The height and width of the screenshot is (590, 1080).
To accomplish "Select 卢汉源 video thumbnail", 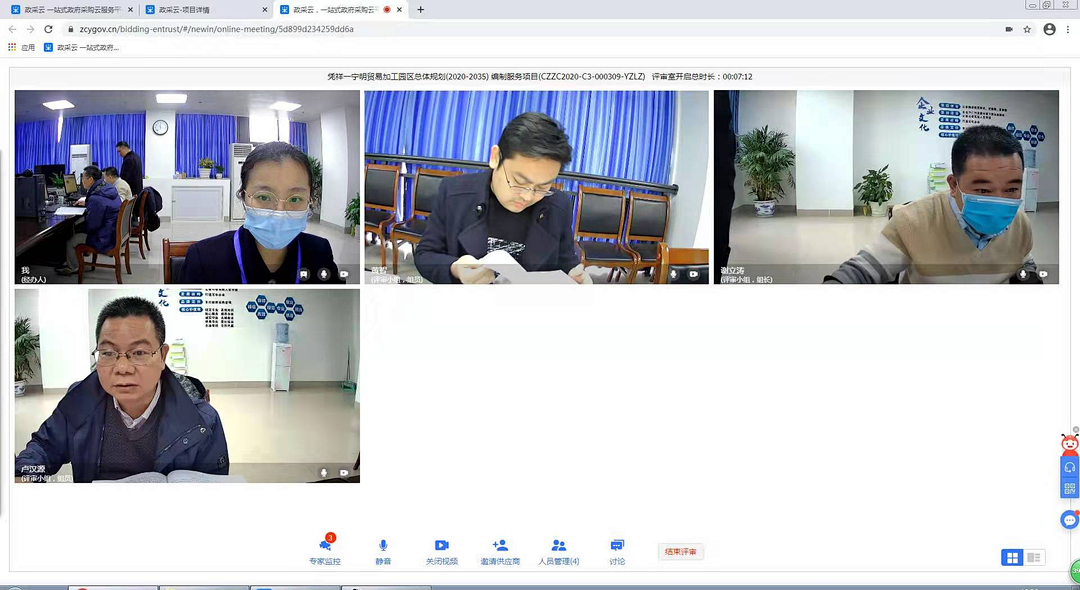I will point(187,386).
